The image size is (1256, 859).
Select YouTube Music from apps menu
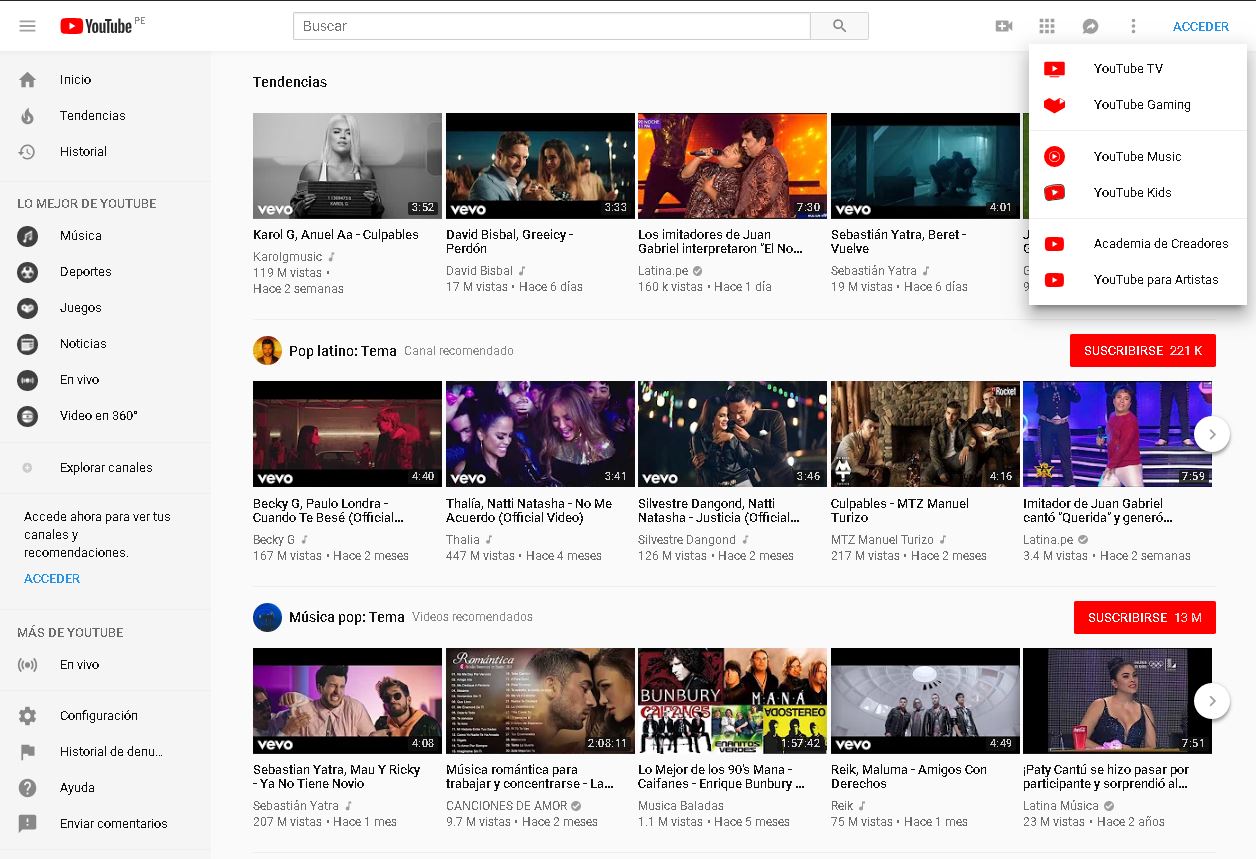pyautogui.click(x=1137, y=157)
